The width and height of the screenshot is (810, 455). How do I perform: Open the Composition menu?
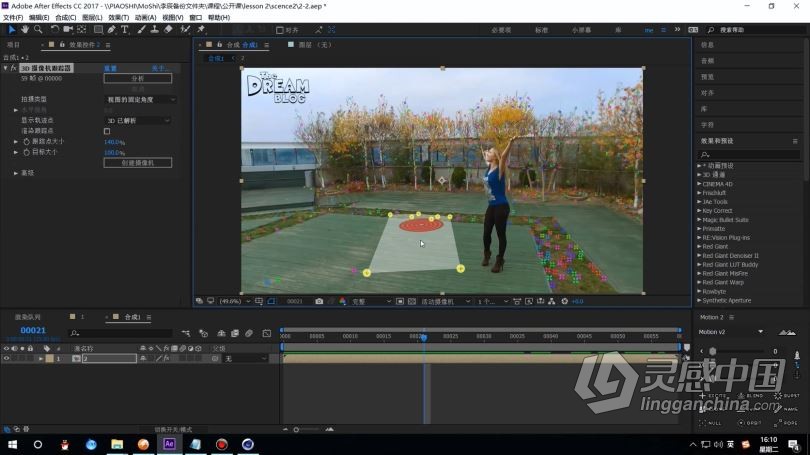(x=66, y=18)
